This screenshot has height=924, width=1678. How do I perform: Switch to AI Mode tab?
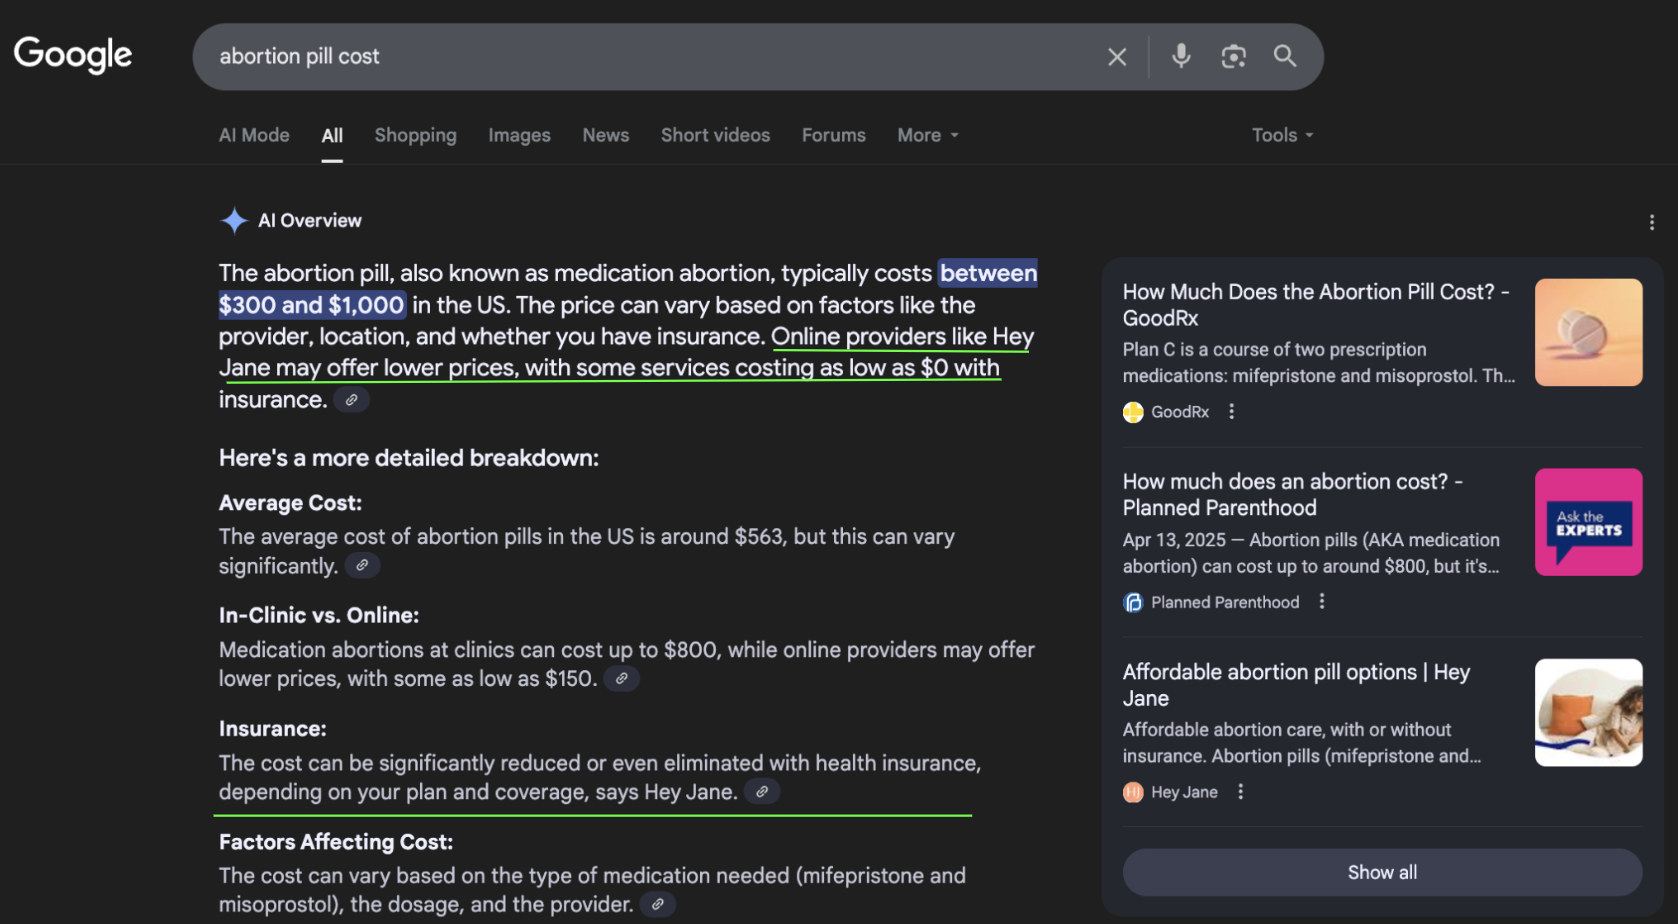(x=254, y=135)
